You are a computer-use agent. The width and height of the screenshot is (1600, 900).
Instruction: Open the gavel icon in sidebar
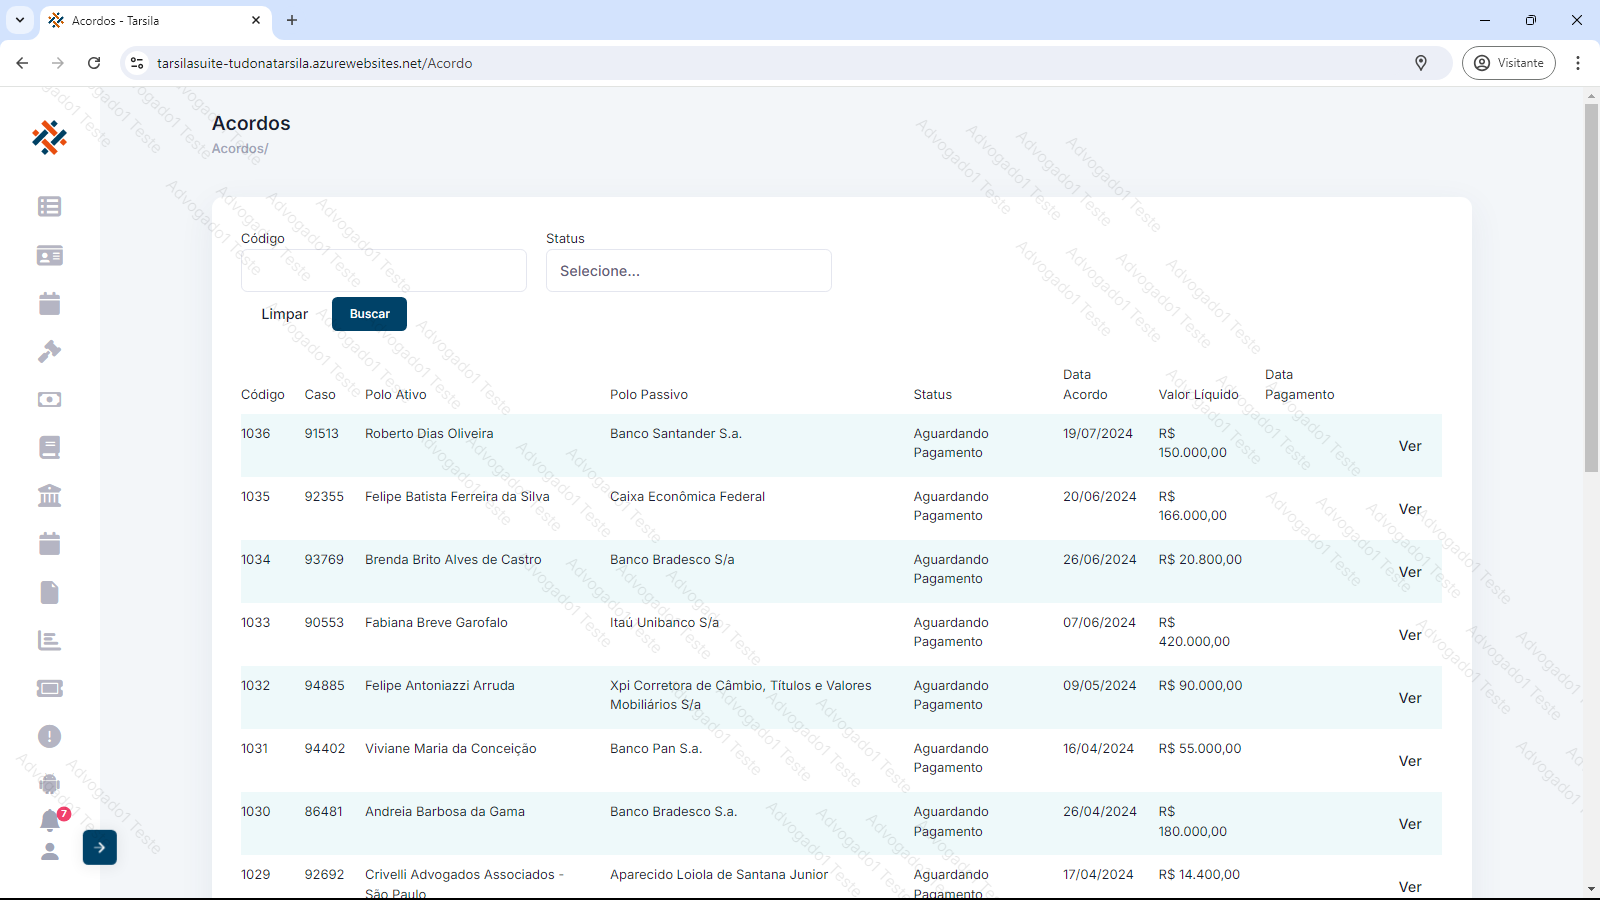pos(49,351)
